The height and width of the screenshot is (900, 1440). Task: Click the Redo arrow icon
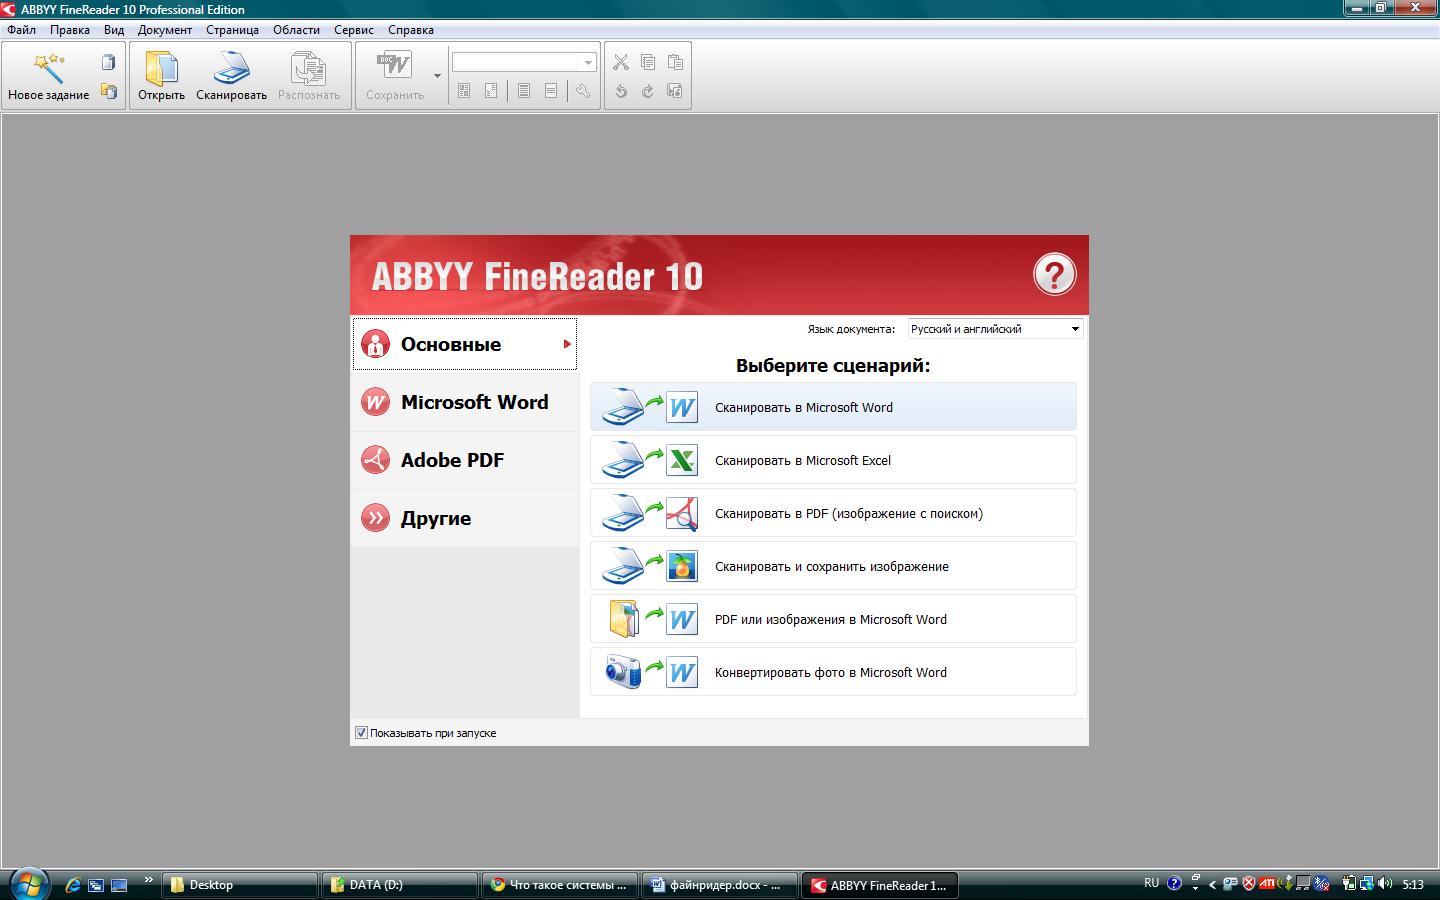pyautogui.click(x=648, y=91)
